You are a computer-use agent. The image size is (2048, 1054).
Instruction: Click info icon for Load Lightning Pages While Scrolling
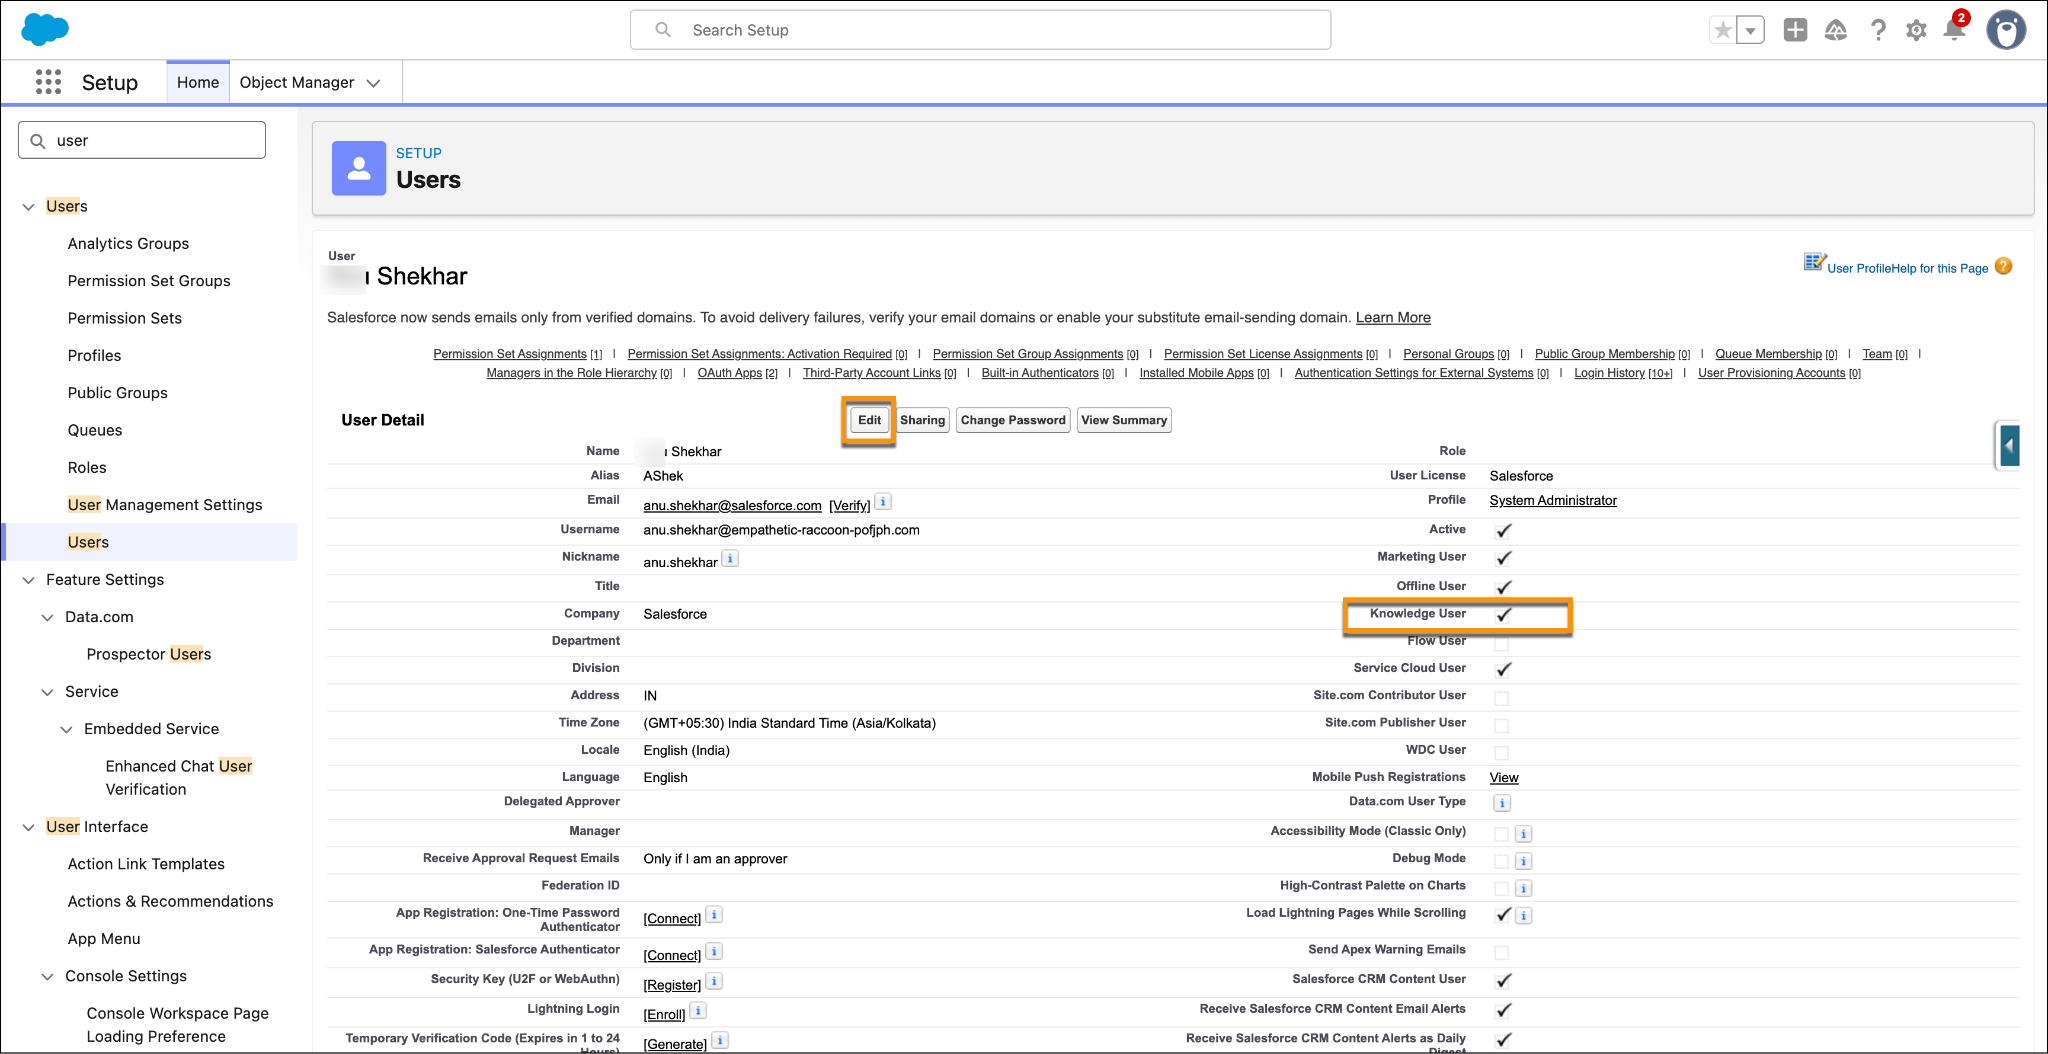point(1523,915)
